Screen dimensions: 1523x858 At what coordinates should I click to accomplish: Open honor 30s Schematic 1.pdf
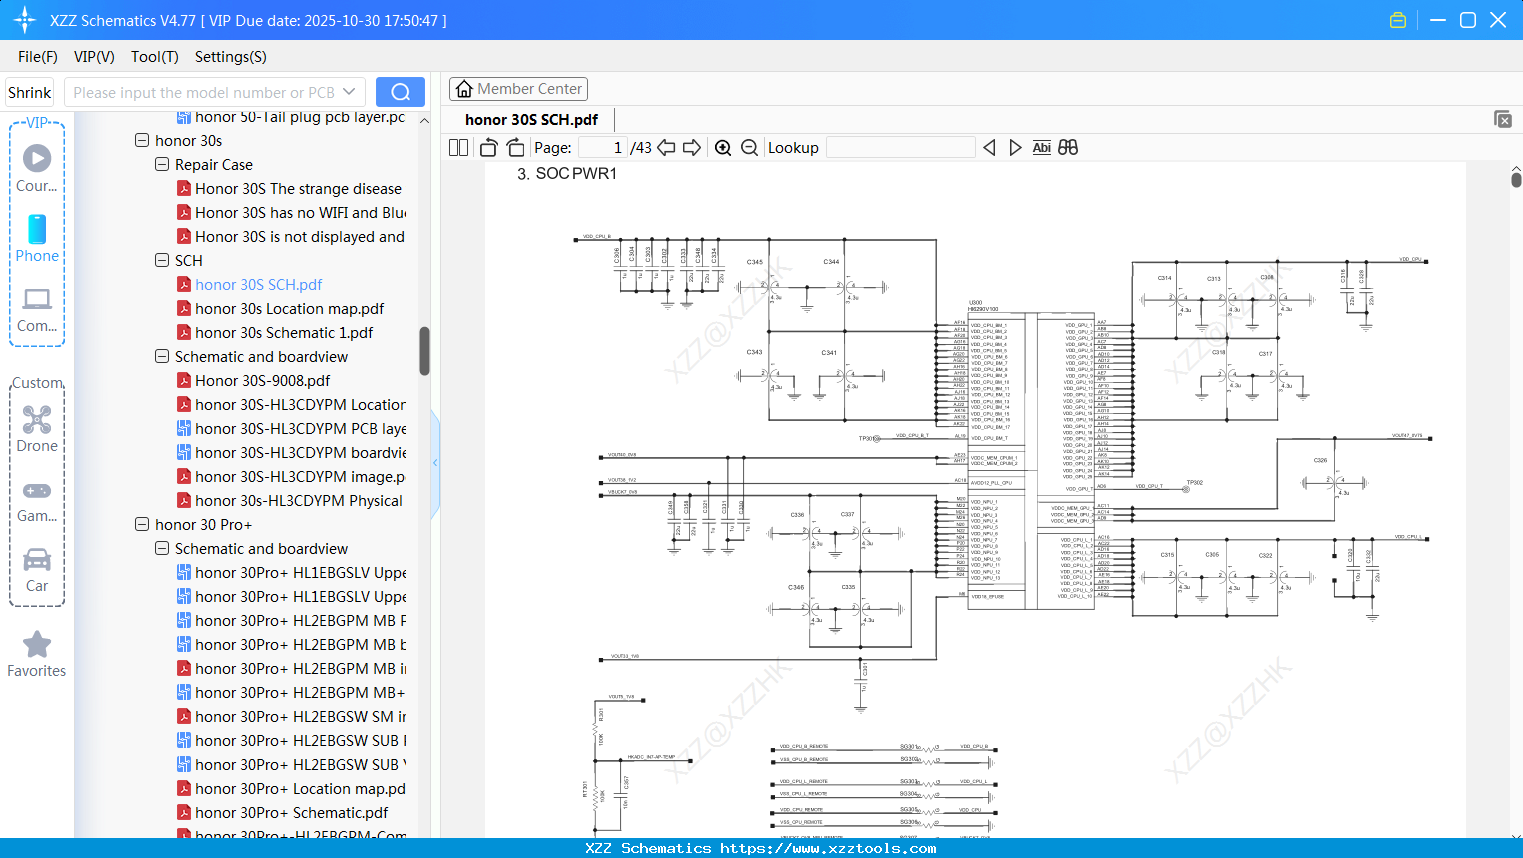click(x=284, y=333)
